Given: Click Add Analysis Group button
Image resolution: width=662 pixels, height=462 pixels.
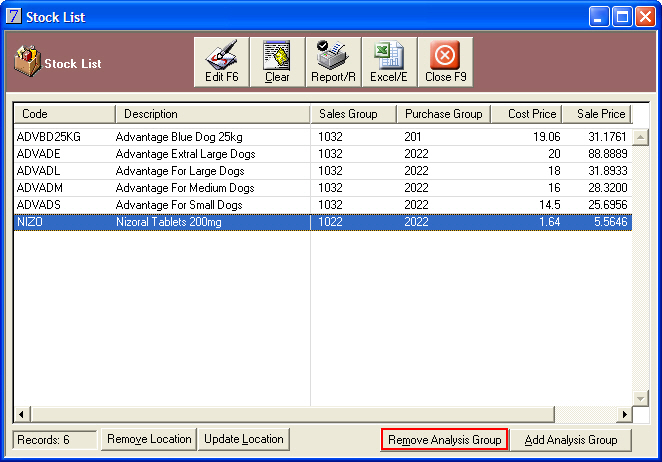Looking at the screenshot, I should coord(571,440).
